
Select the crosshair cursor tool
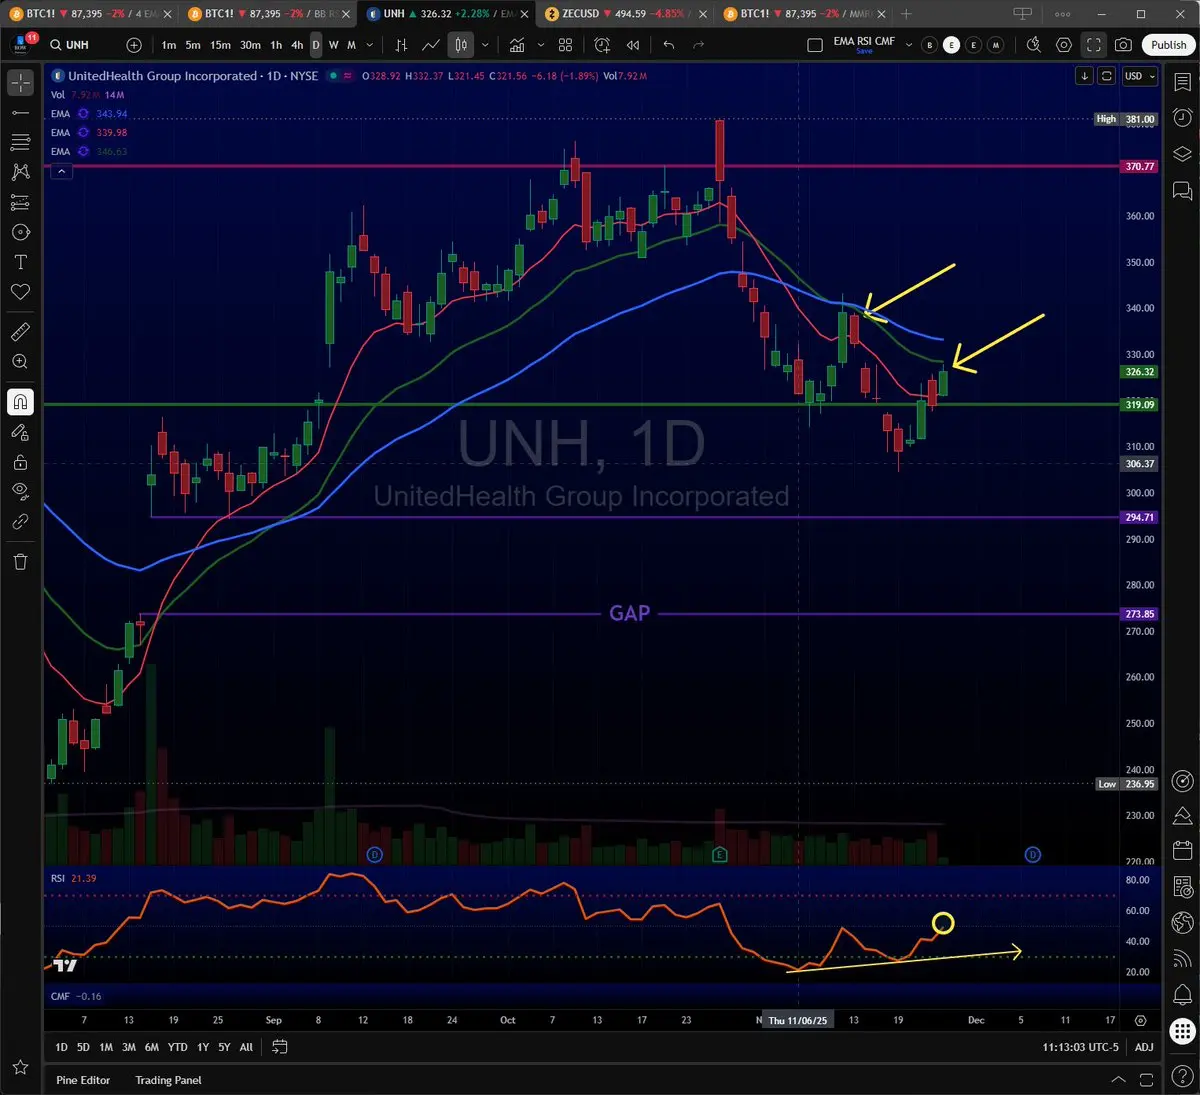pyautogui.click(x=20, y=83)
